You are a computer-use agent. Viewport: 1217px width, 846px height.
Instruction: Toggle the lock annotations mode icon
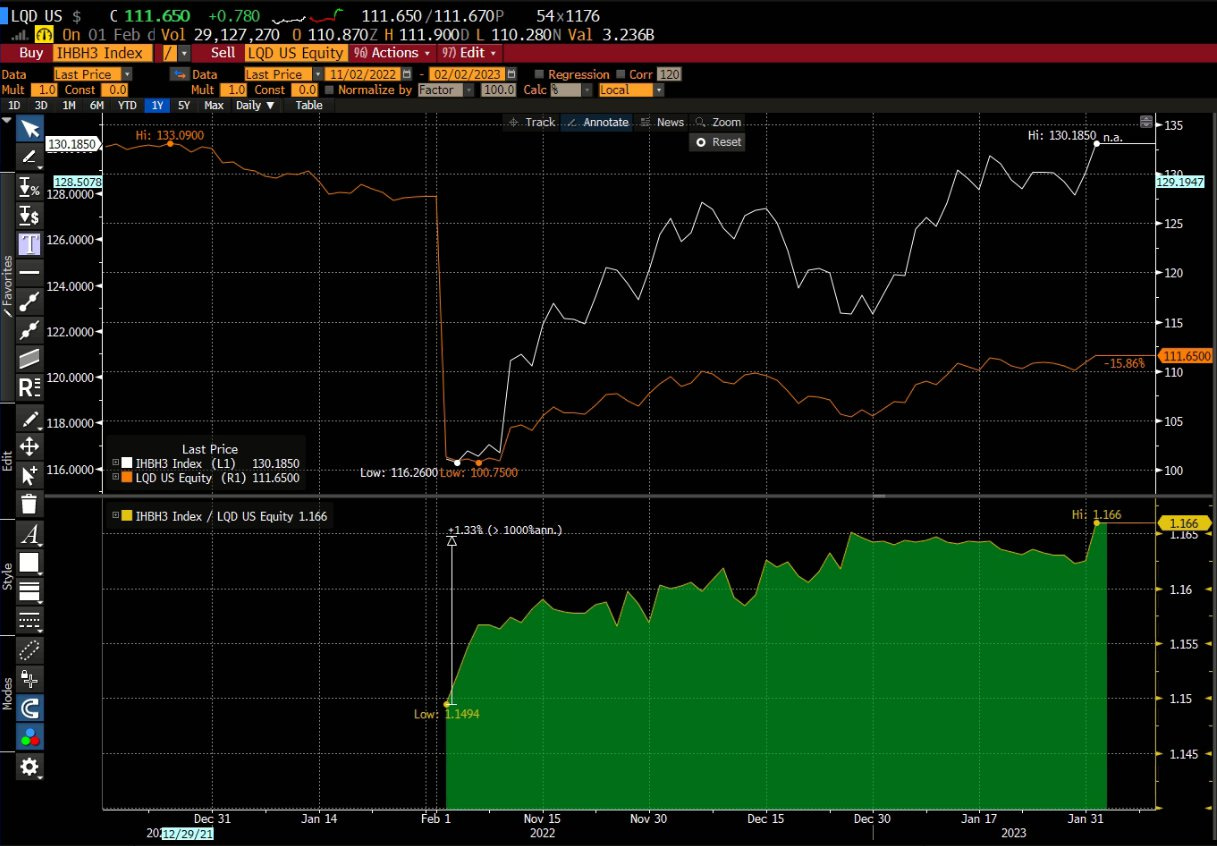pyautogui.click(x=30, y=680)
